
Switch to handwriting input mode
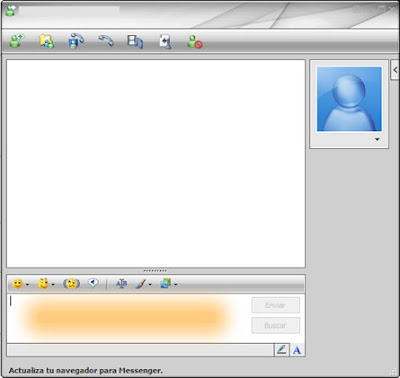coord(282,350)
